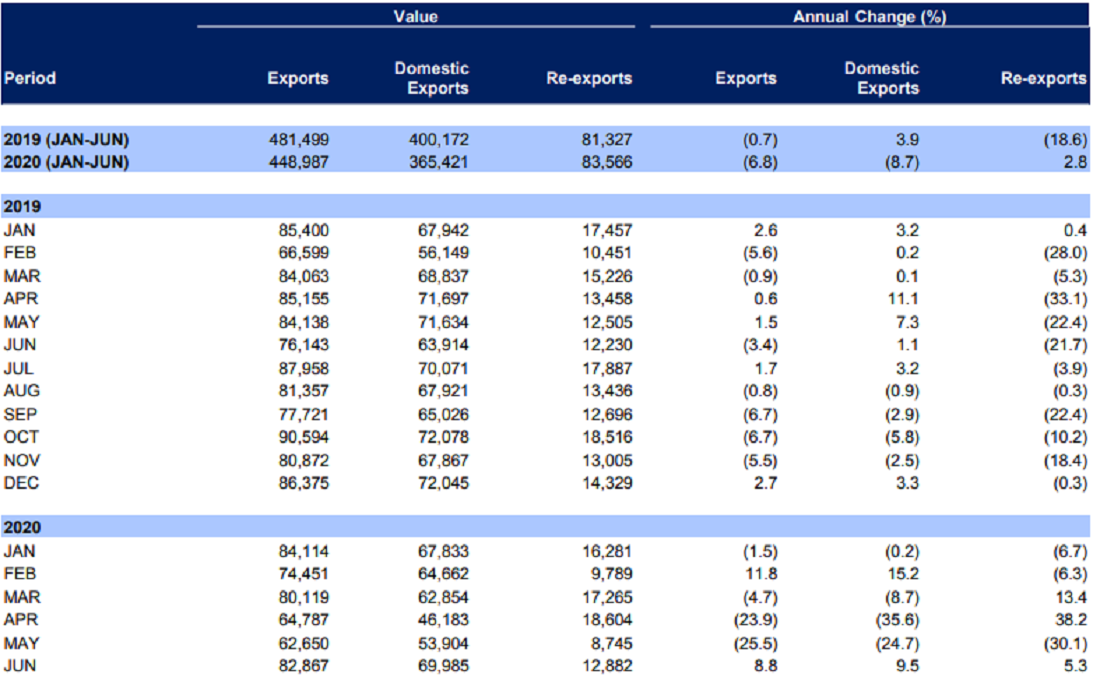
Task: Click the domestic exports change (35.6)
Action: (x=897, y=619)
